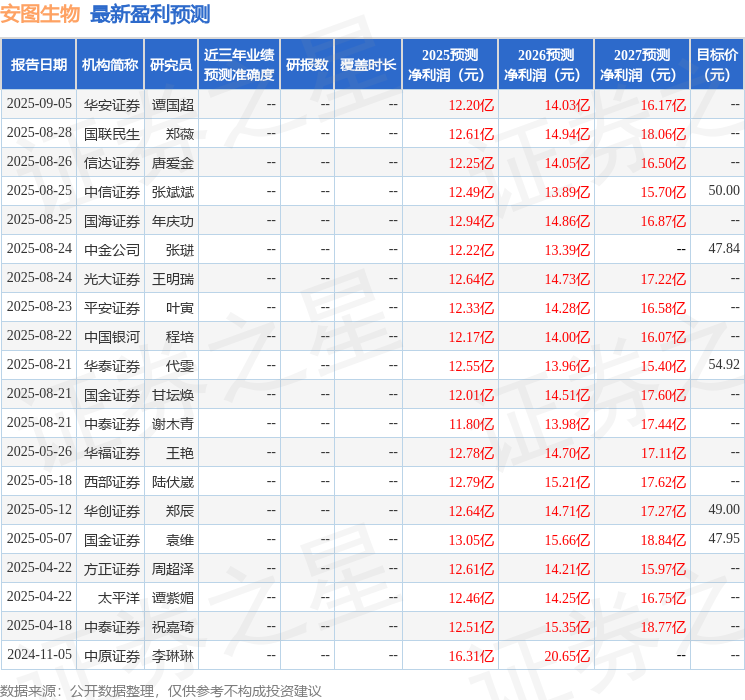Image resolution: width=745 pixels, height=700 pixels.
Task: Select researcher 甘坛焕
Action: click(173, 395)
